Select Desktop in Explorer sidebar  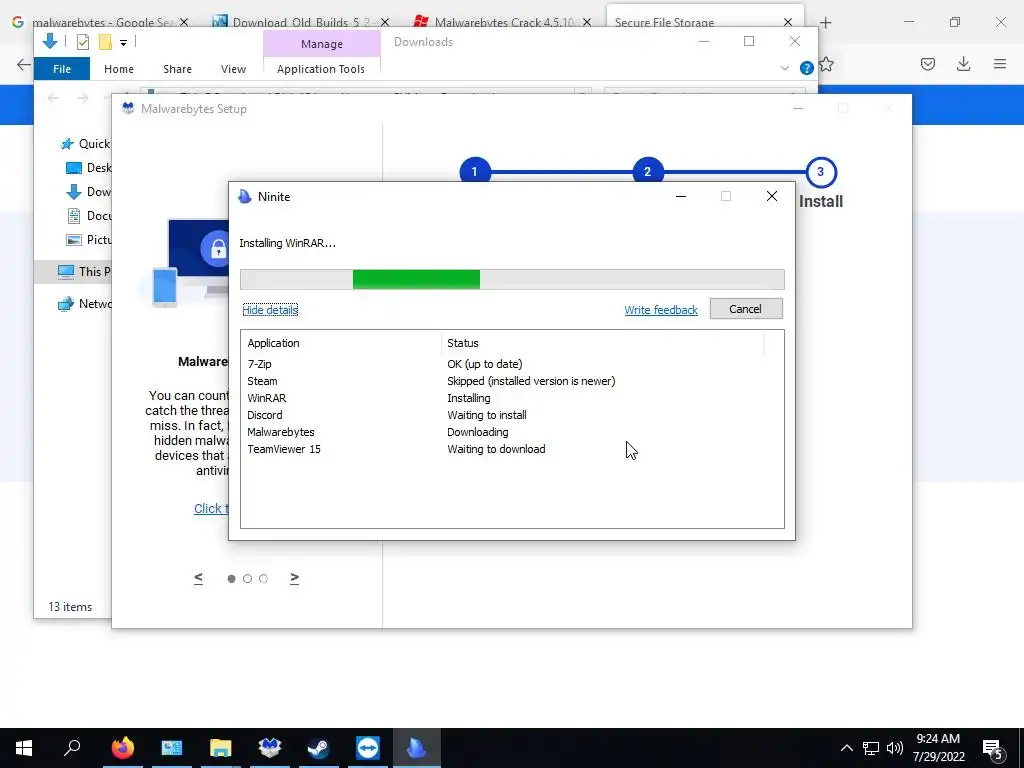(x=89, y=168)
